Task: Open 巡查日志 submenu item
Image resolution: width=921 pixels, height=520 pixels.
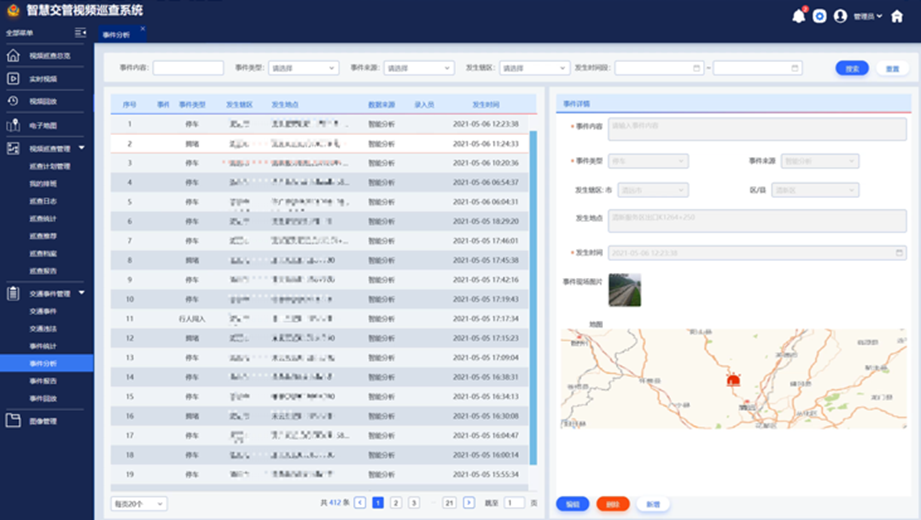Action: pos(43,201)
